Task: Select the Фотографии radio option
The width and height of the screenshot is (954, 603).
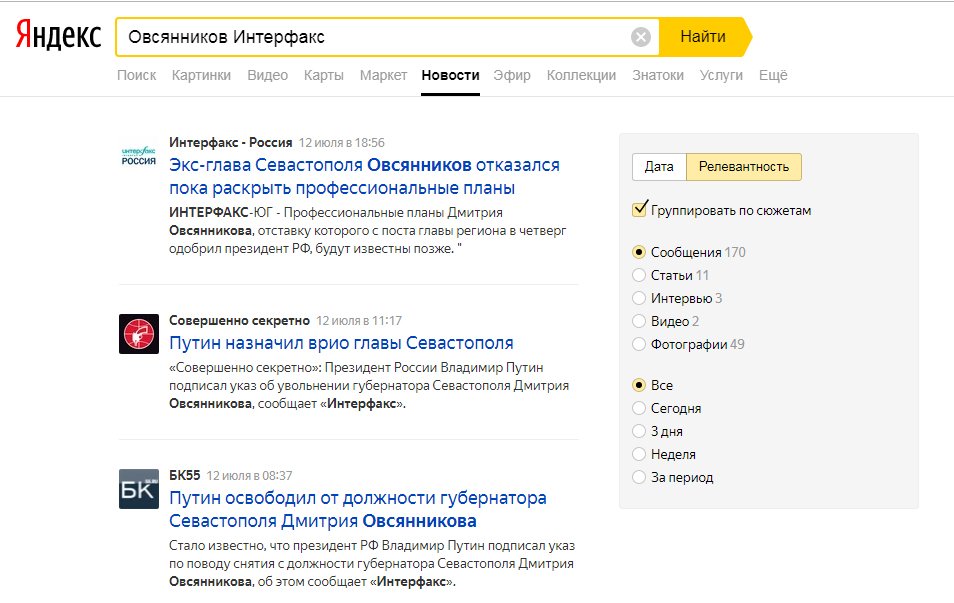Action: click(640, 344)
